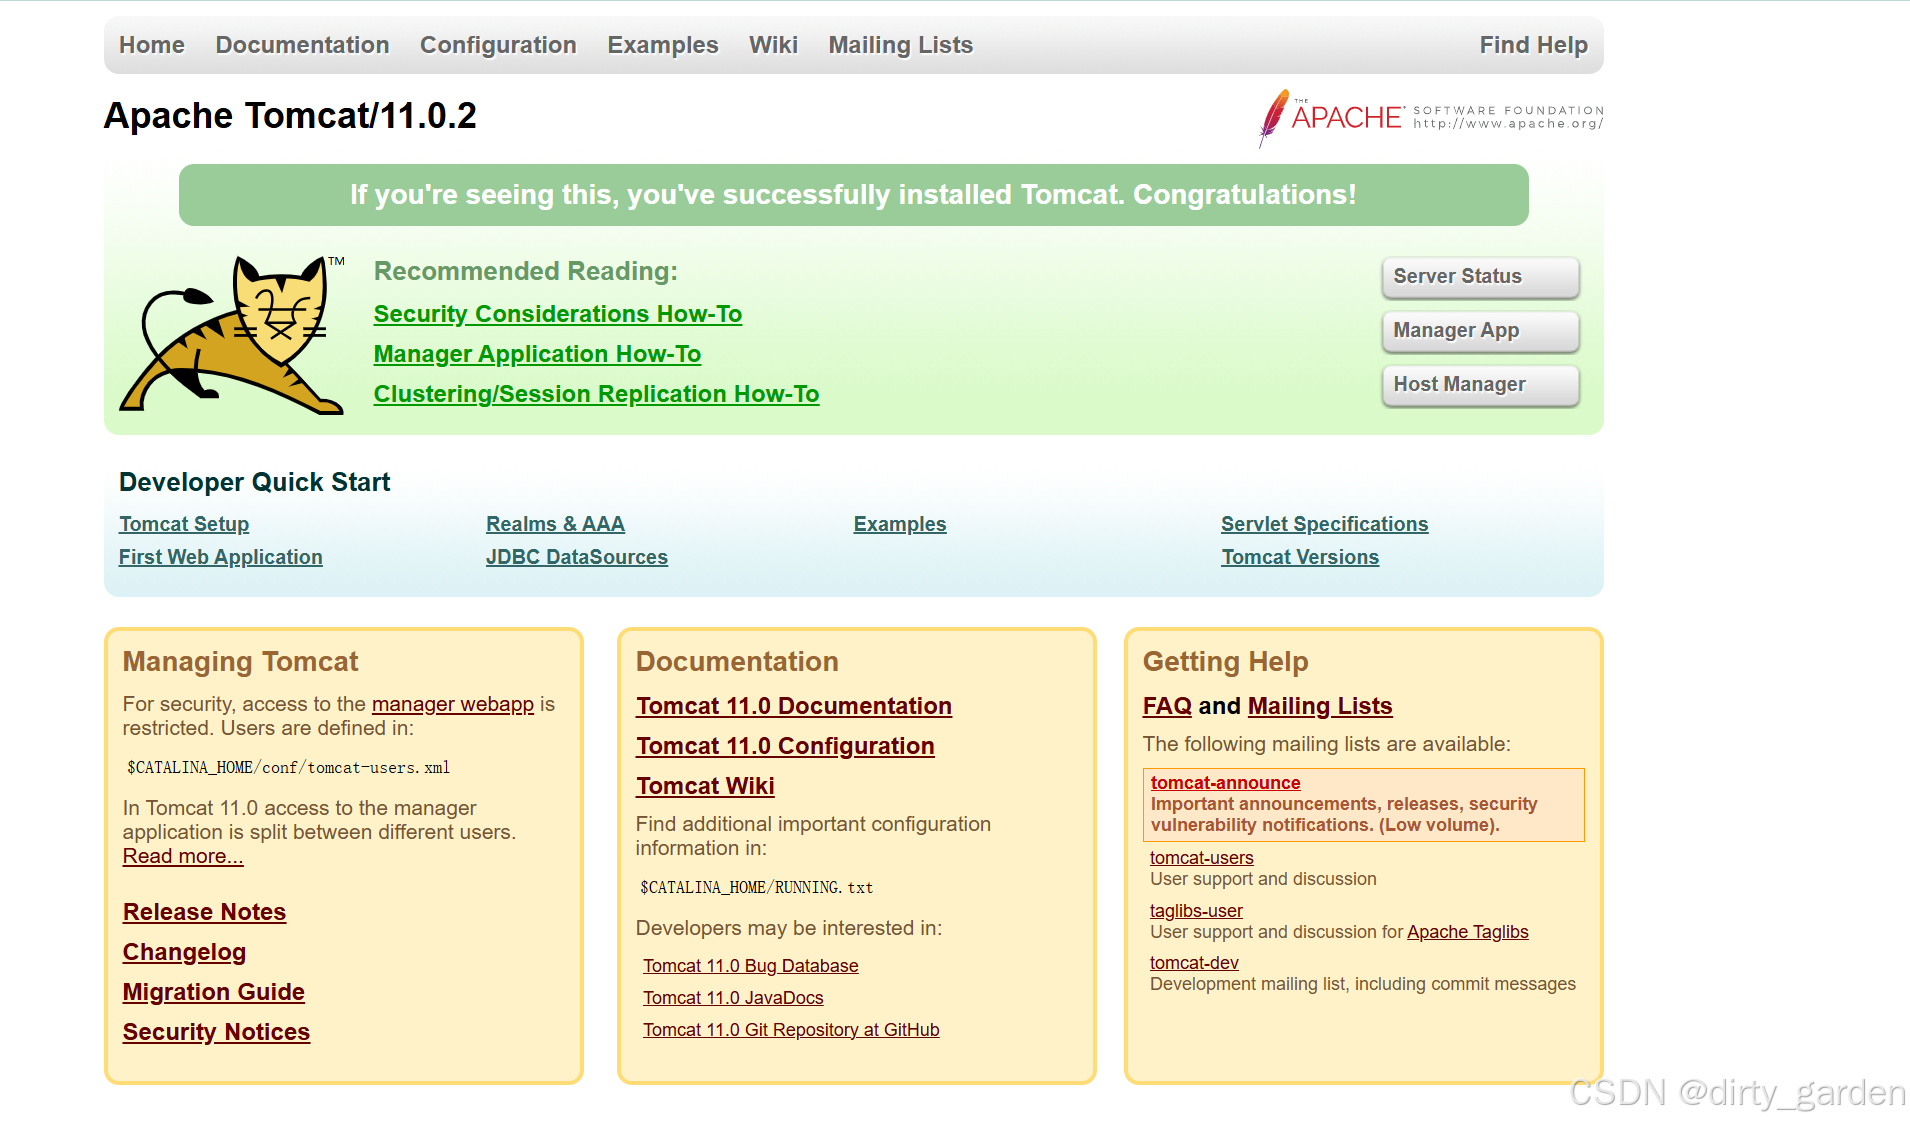Click the Host Manager button
Viewport: 1910px width, 1124px height.
click(1480, 385)
